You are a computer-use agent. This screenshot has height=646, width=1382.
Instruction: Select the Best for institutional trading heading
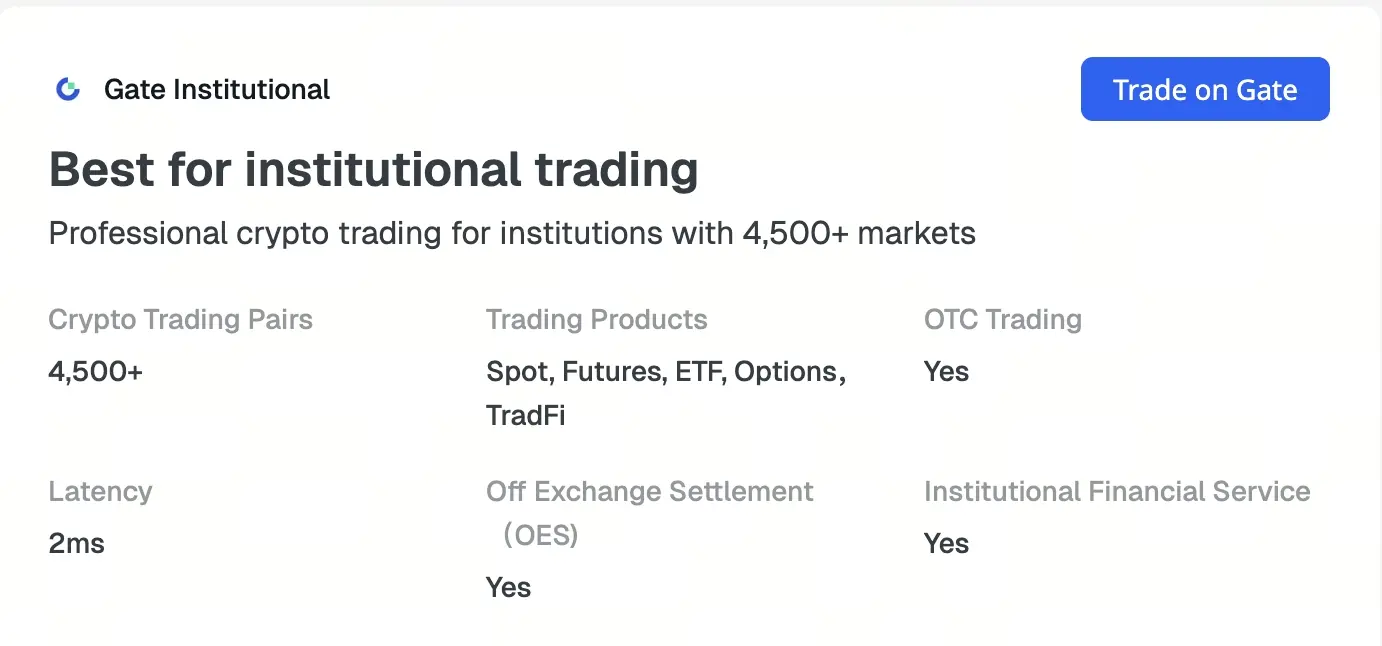point(373,170)
